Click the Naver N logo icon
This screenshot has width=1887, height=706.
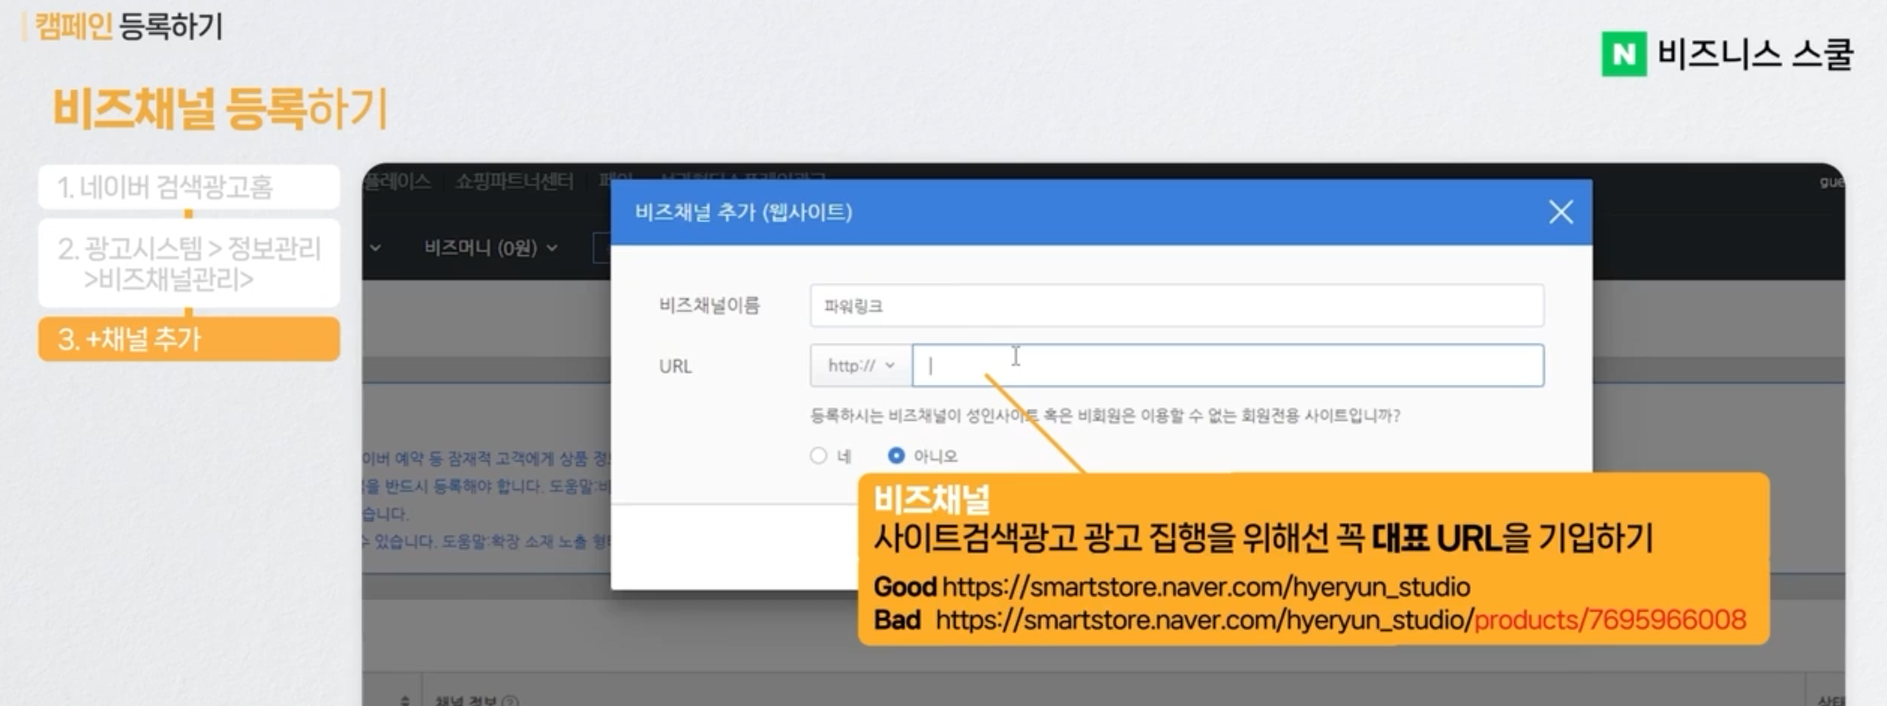click(1624, 54)
